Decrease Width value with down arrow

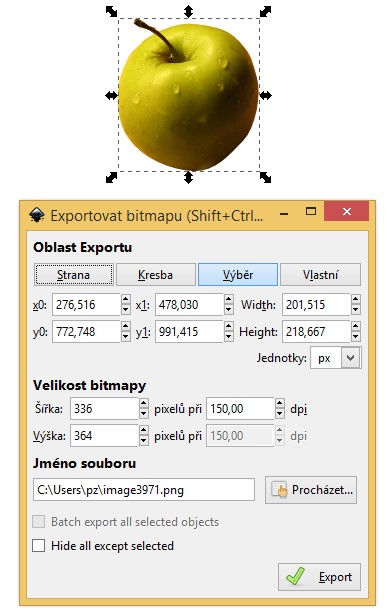[356, 309]
